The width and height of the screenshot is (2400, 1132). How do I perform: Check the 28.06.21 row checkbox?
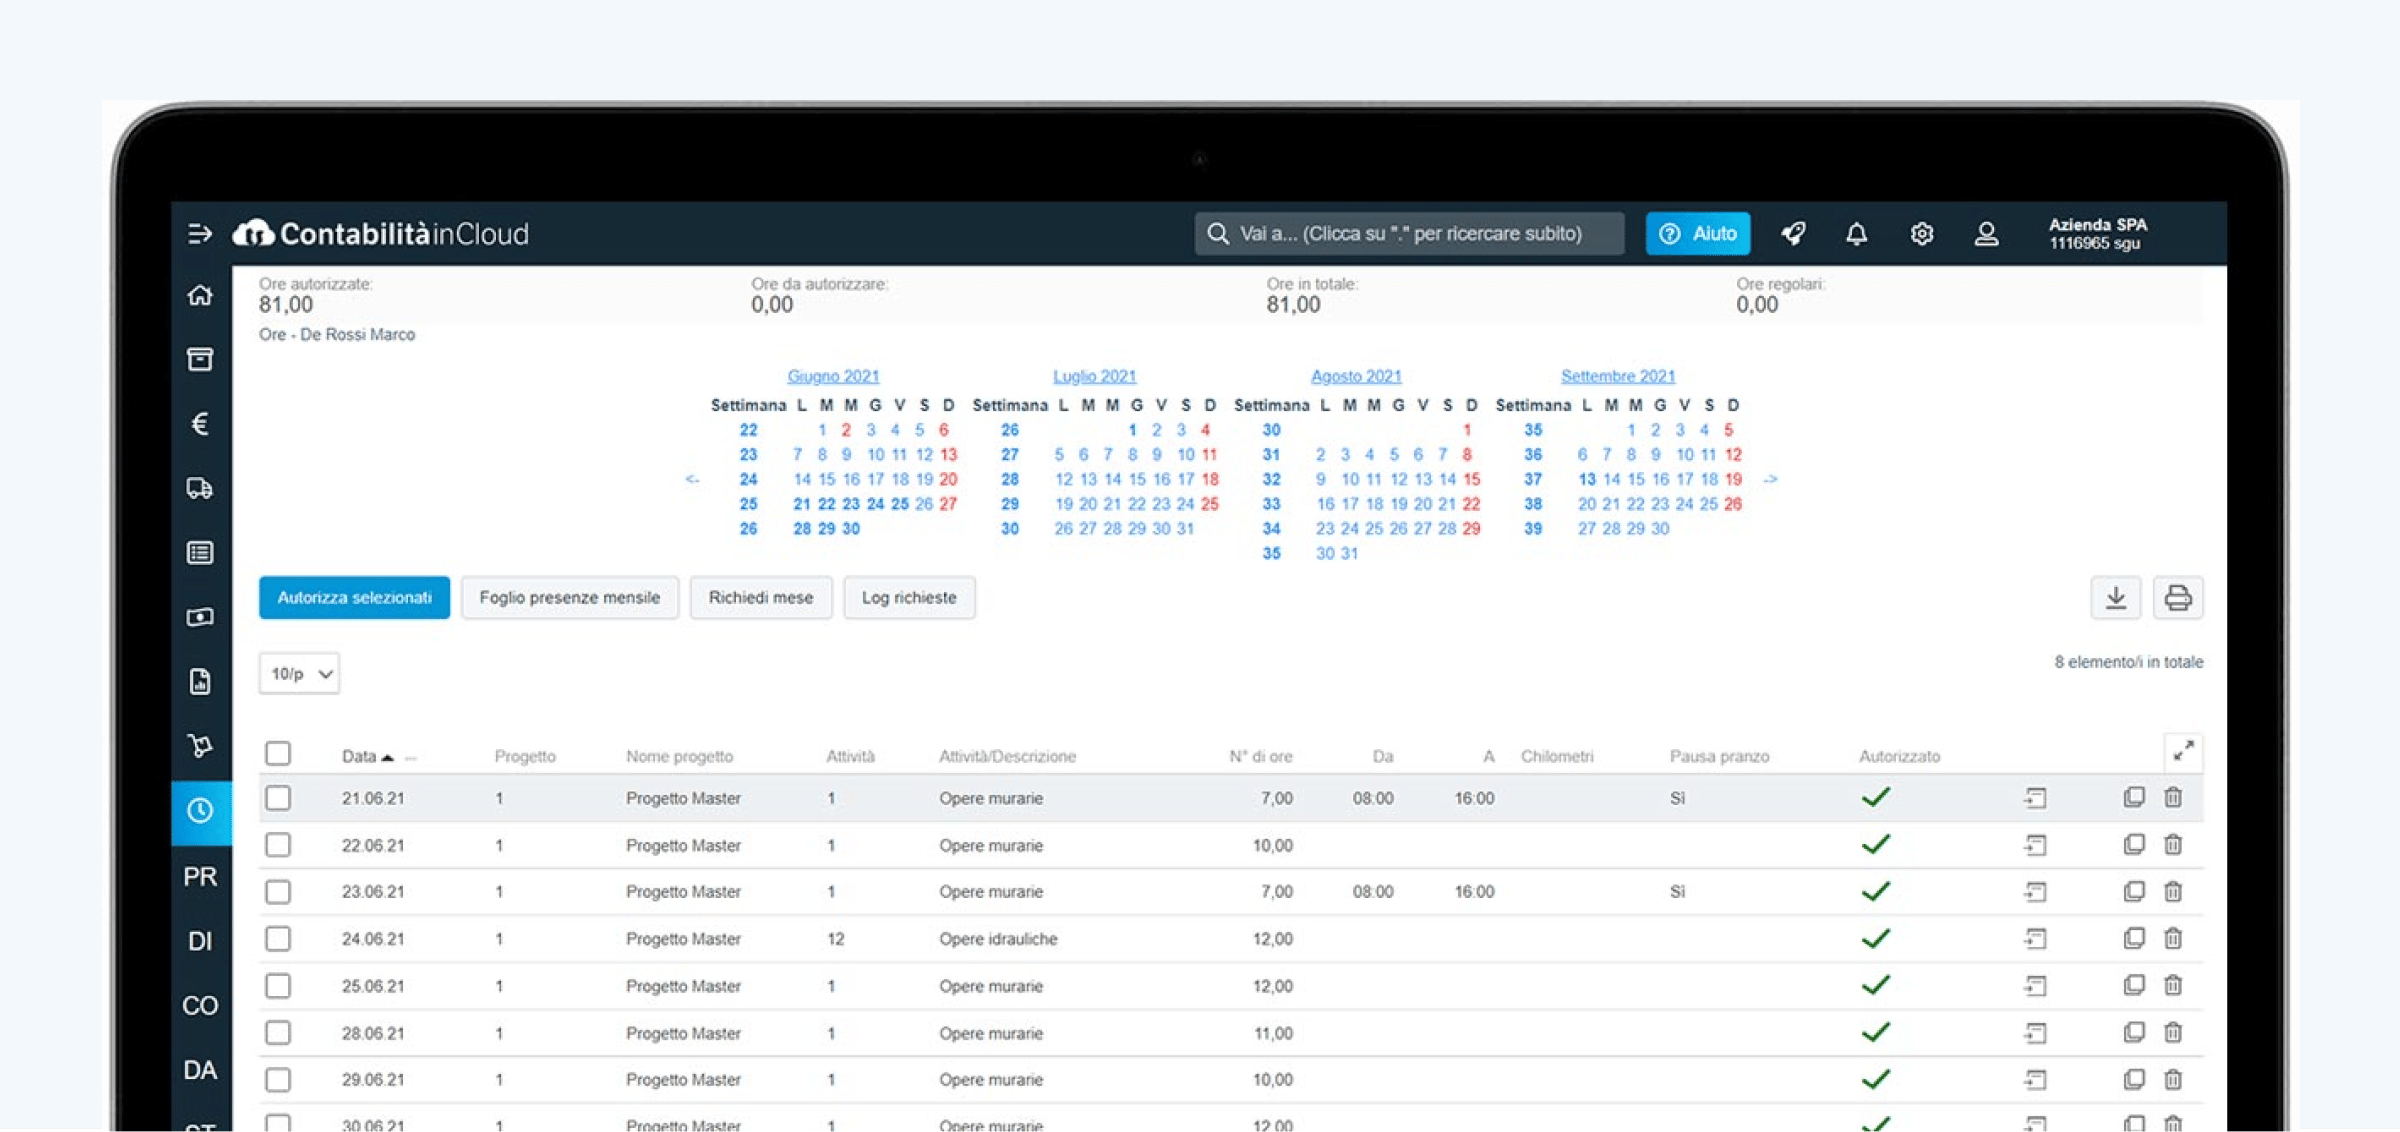point(278,1033)
